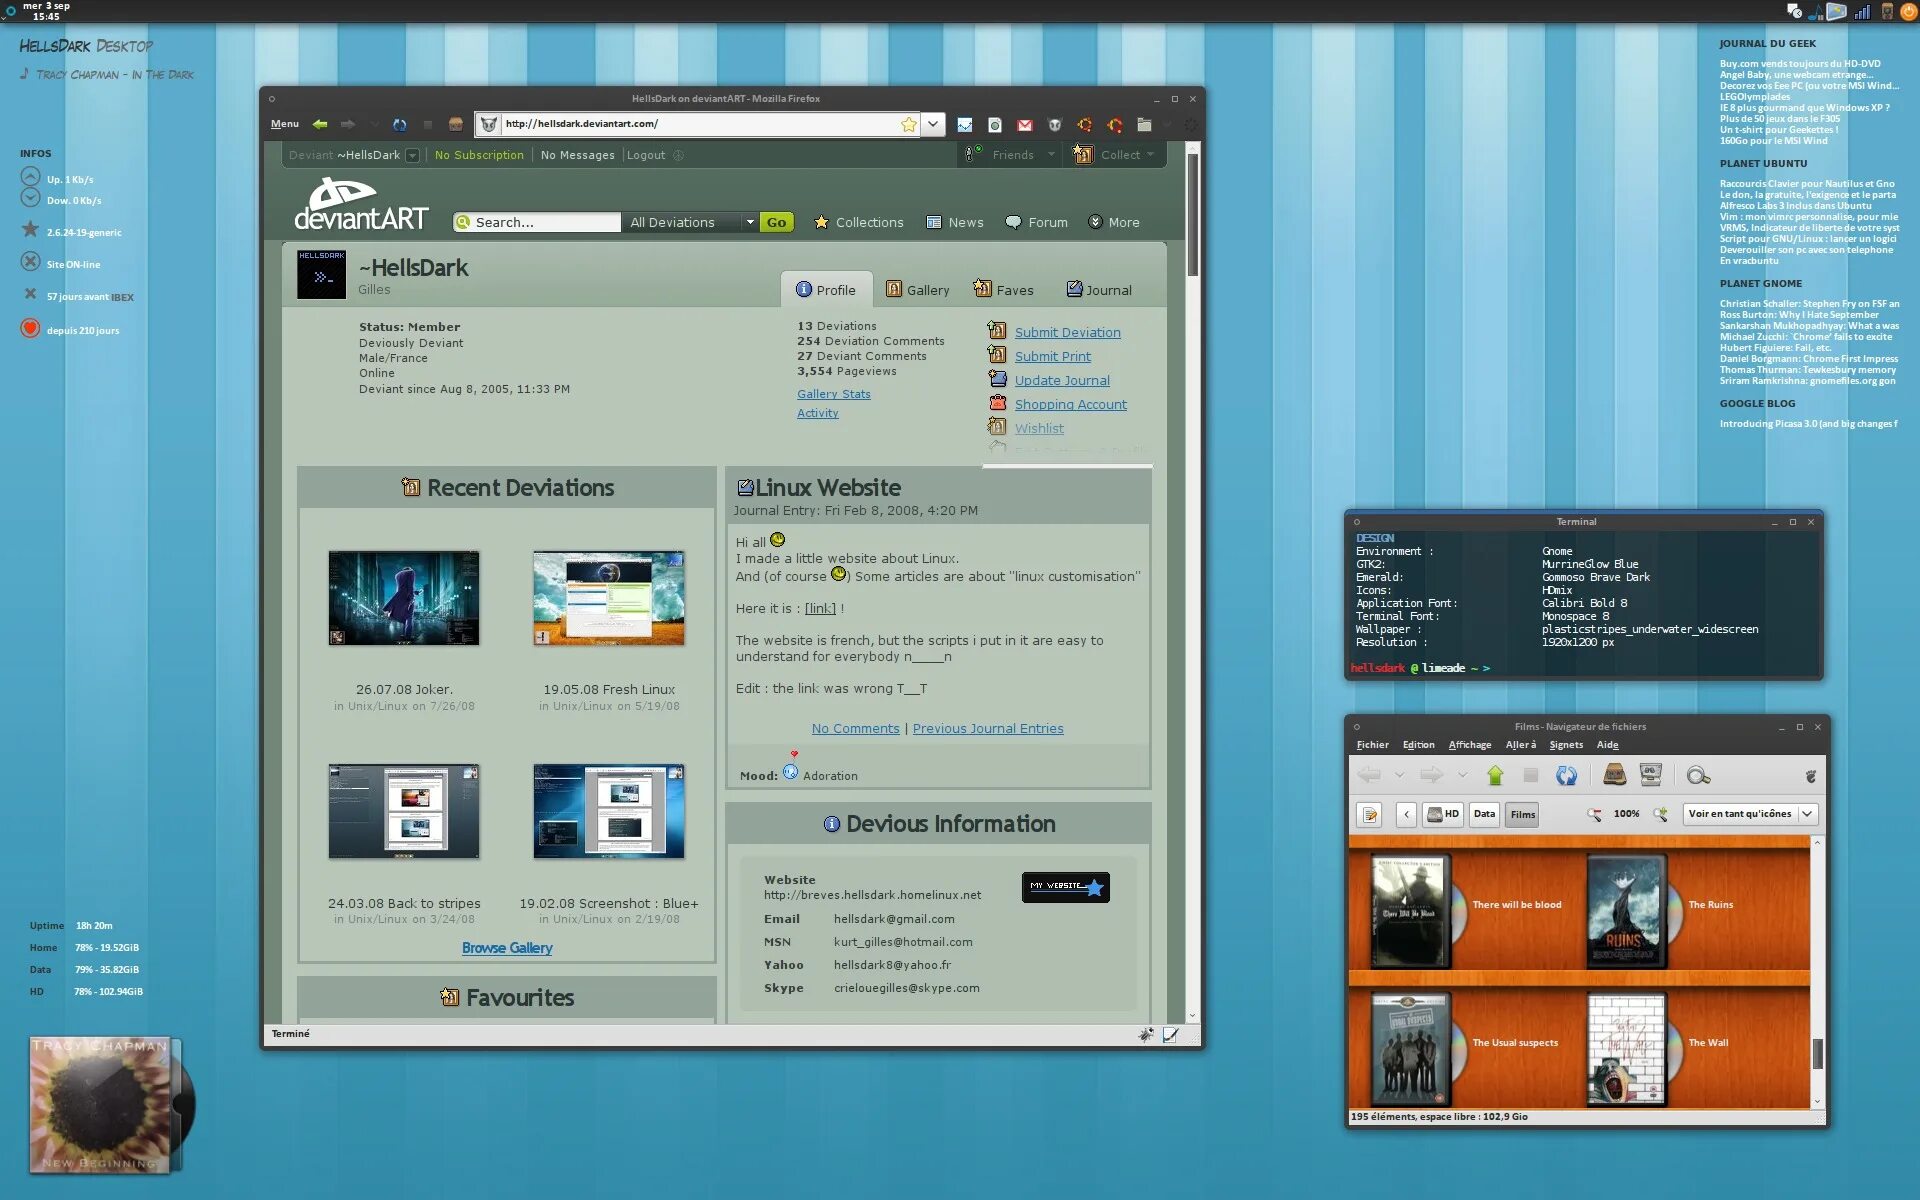This screenshot has height=1200, width=1920.
Task: Toggle location text entry with pencil icon
Action: click(x=1370, y=813)
